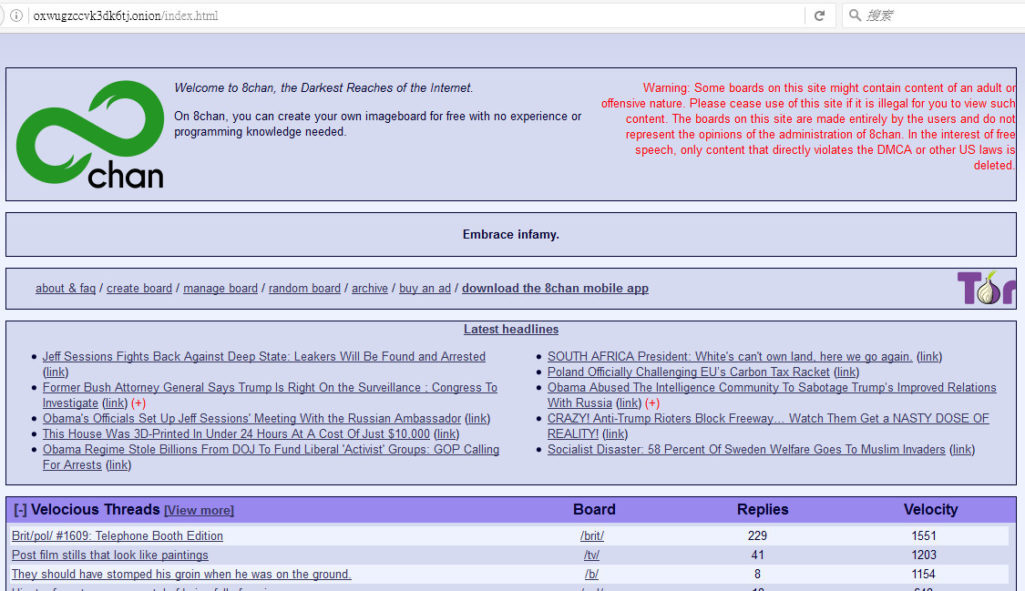Visit a random board

coord(304,289)
